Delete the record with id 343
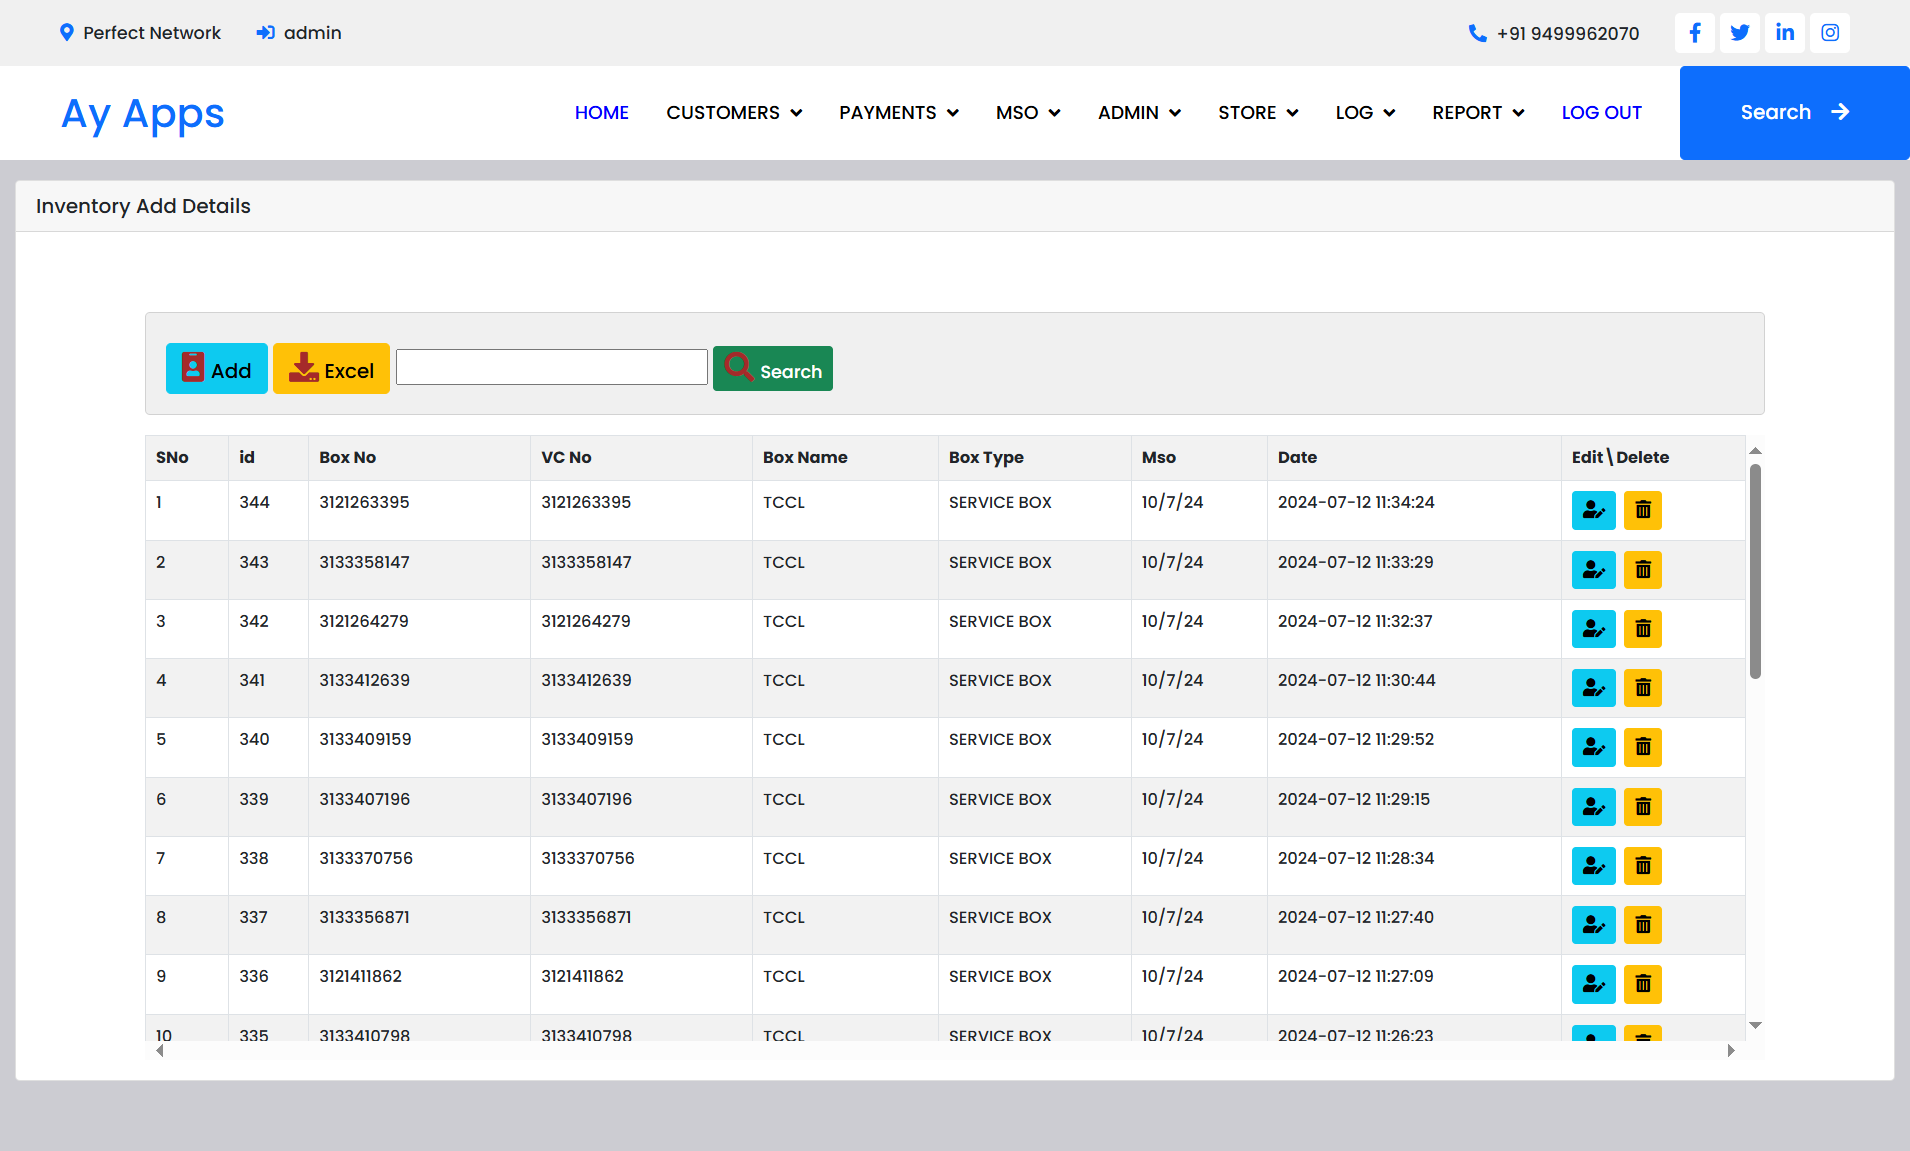 click(1642, 570)
